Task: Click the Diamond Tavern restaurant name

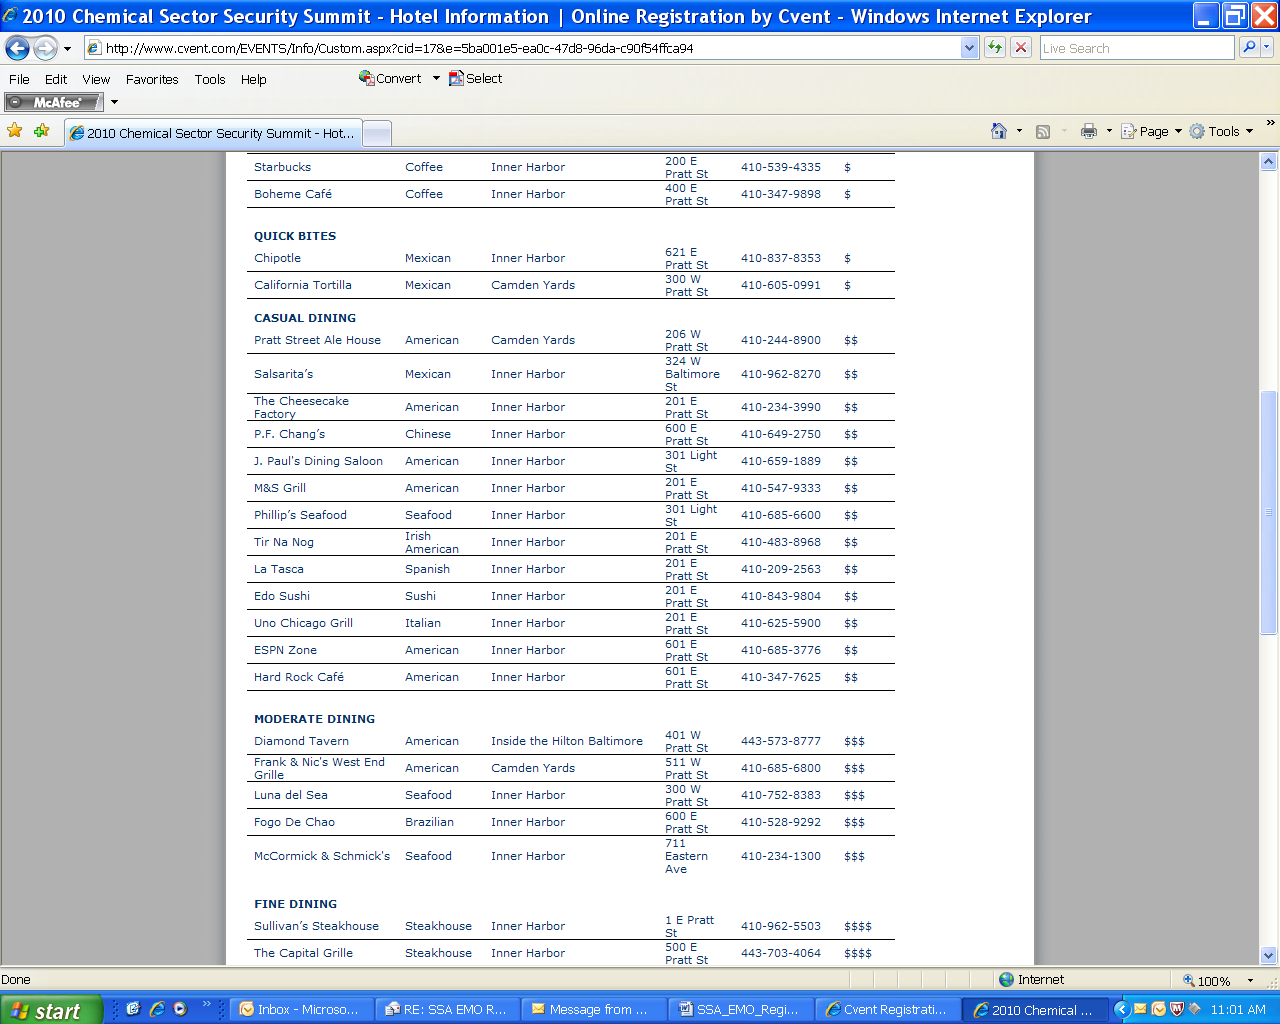Action: point(301,741)
